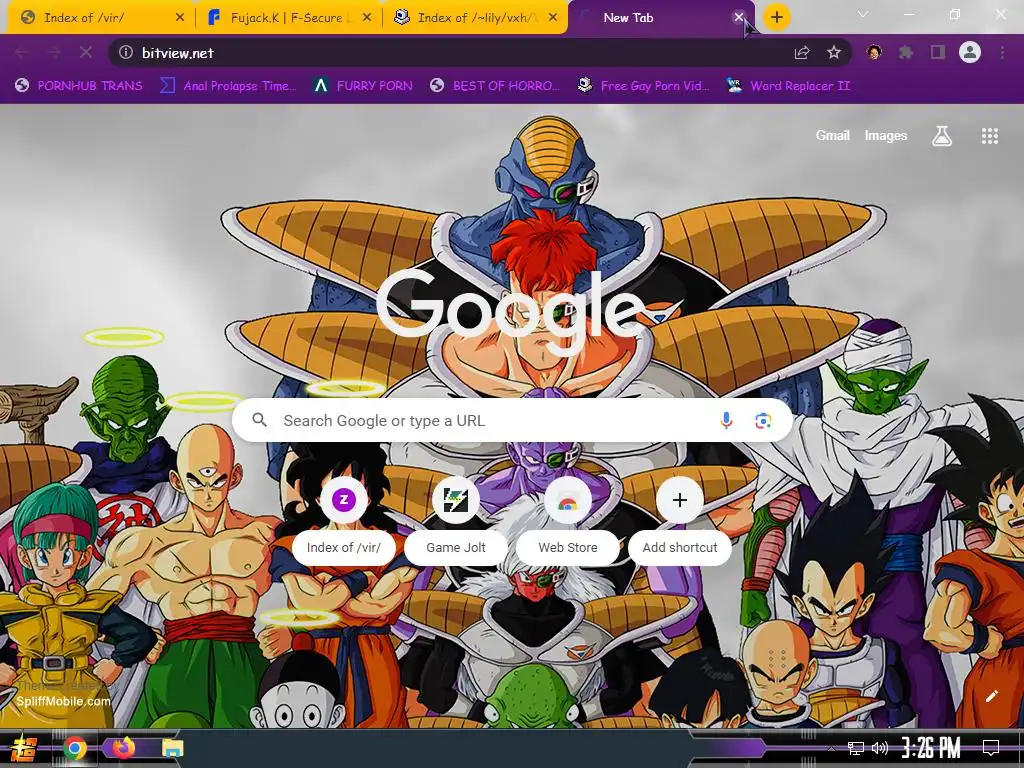Viewport: 1024px width, 768px height.
Task: View site information icon in address bar
Action: [126, 53]
